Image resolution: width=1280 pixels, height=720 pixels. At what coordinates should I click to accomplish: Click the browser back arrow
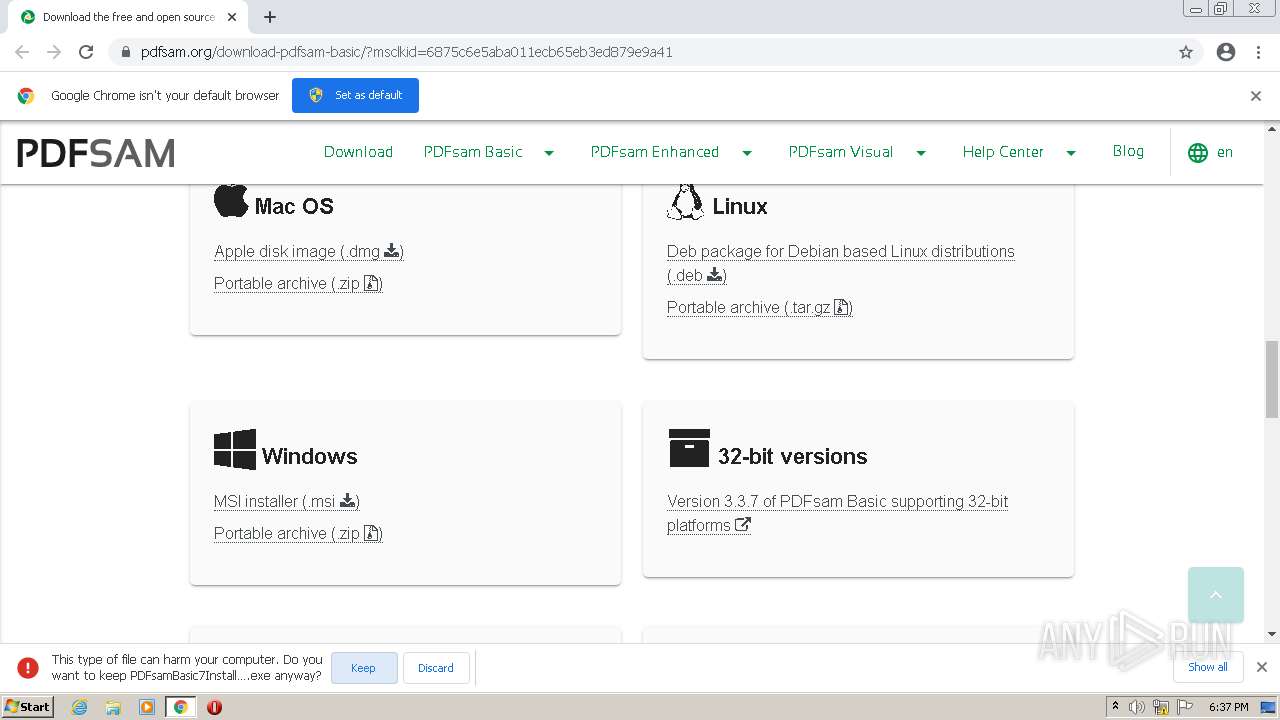click(22, 52)
